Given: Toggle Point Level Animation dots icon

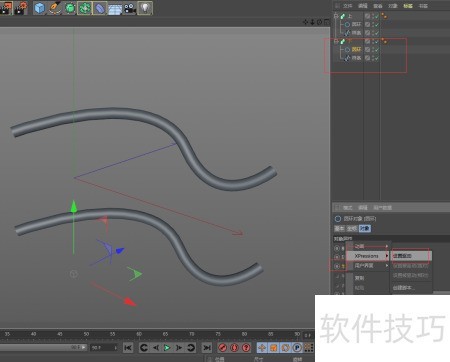Looking at the screenshot, I should pyautogui.click(x=308, y=348).
